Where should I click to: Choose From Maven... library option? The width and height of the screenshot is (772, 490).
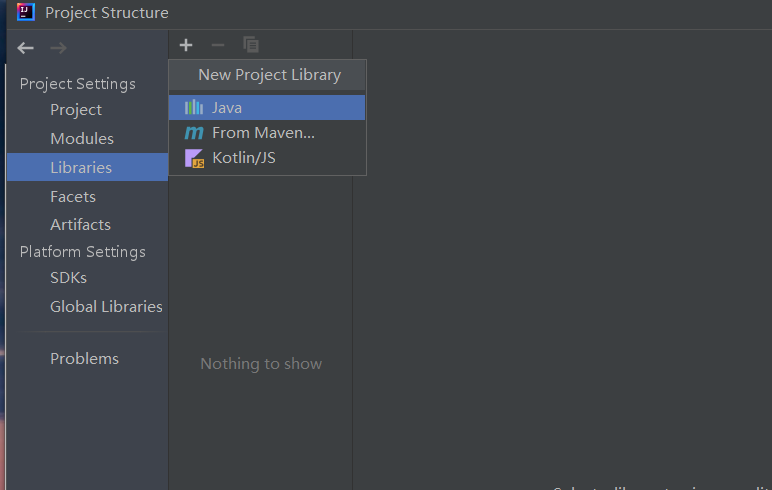[267, 132]
